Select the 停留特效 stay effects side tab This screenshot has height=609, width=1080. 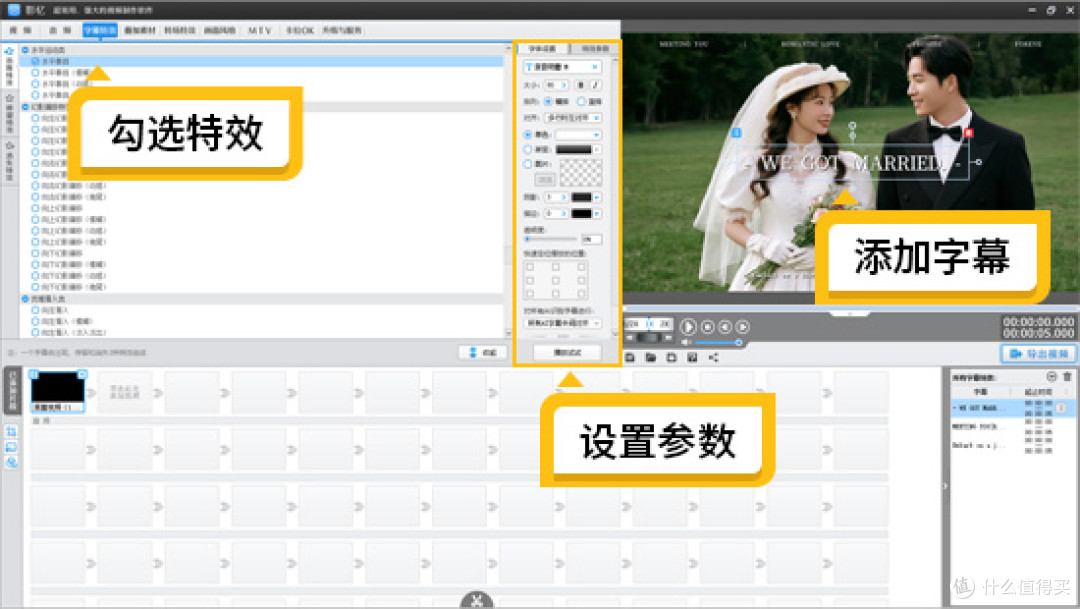click(10, 115)
